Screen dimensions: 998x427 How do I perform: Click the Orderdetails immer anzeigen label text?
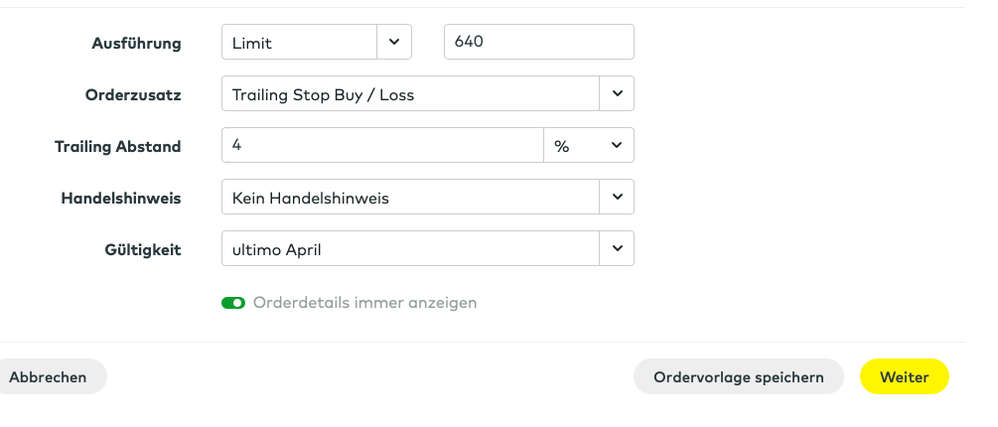365,302
